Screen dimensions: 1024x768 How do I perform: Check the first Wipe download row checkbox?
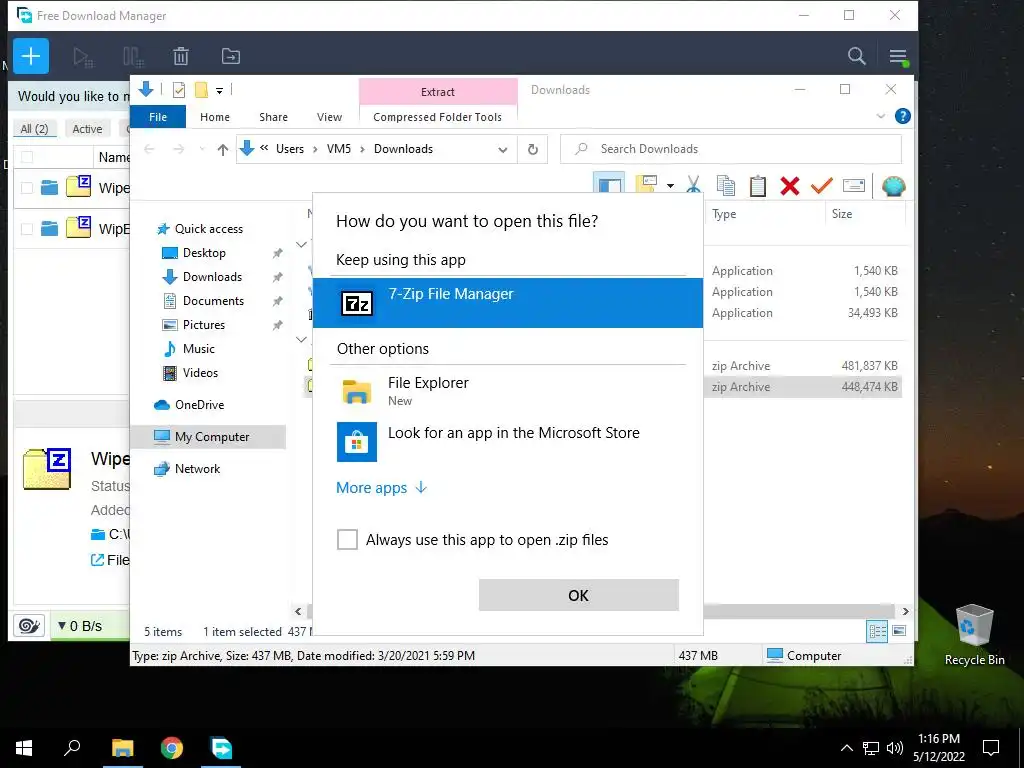click(x=27, y=188)
